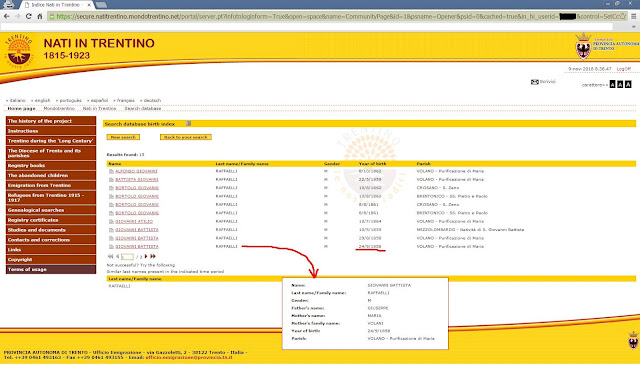Select the largest font size A icon
This screenshot has height=365, width=640.
coord(628,85)
